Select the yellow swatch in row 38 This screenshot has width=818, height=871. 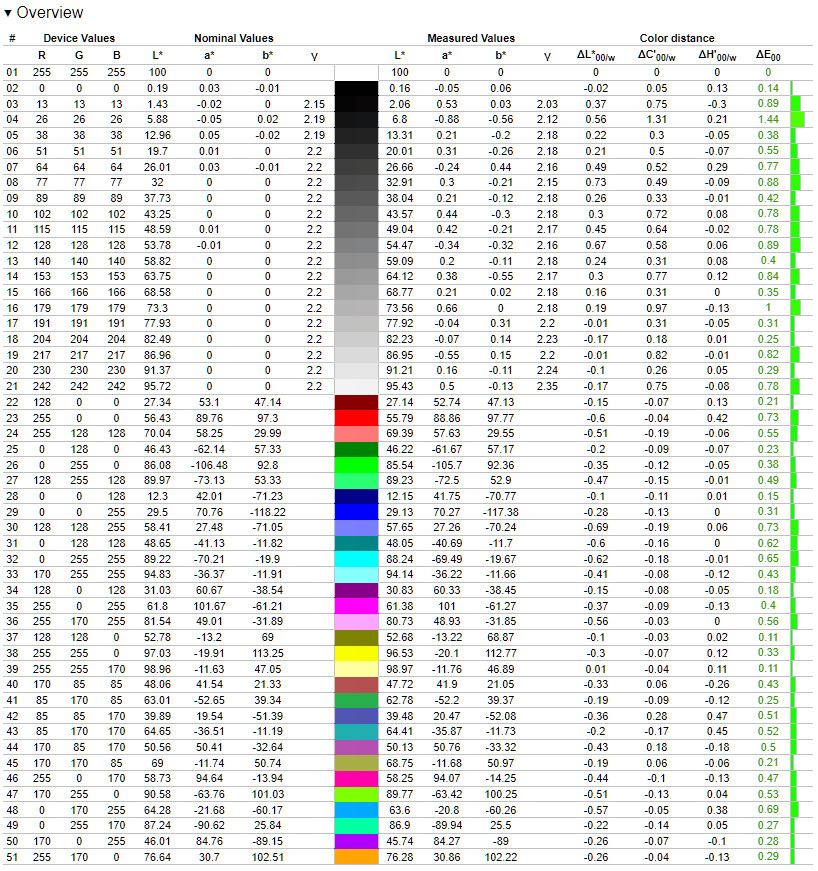pyautogui.click(x=356, y=653)
